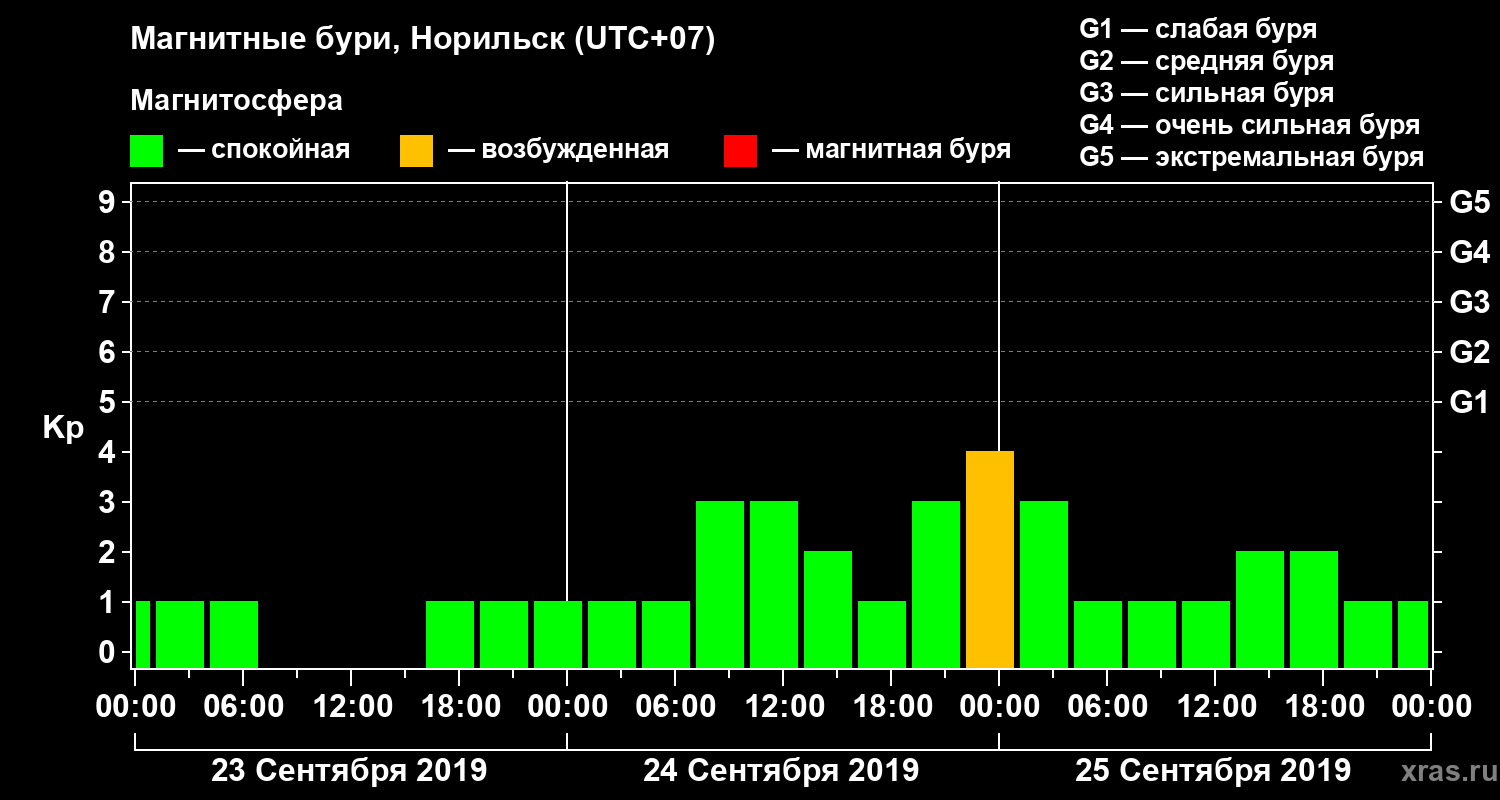The image size is (1500, 800).
Task: Click the 'G1' right-axis label beside Kp 5
Action: 1469,403
